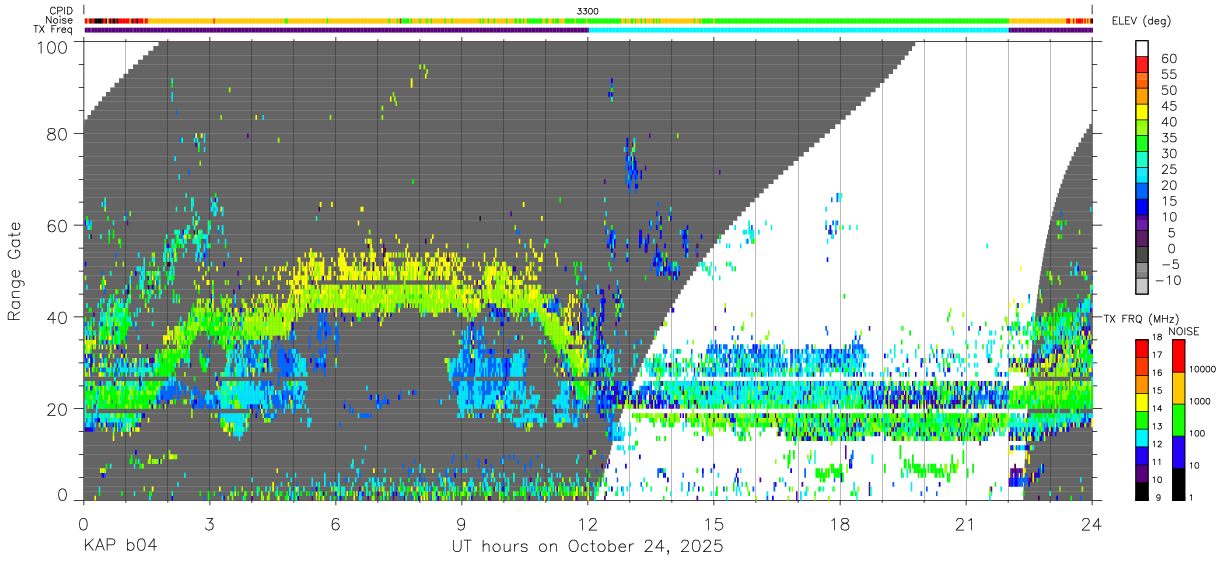1228x567 pixels.
Task: Click the 45 label on ELEV colorbar
Action: (x=1168, y=105)
